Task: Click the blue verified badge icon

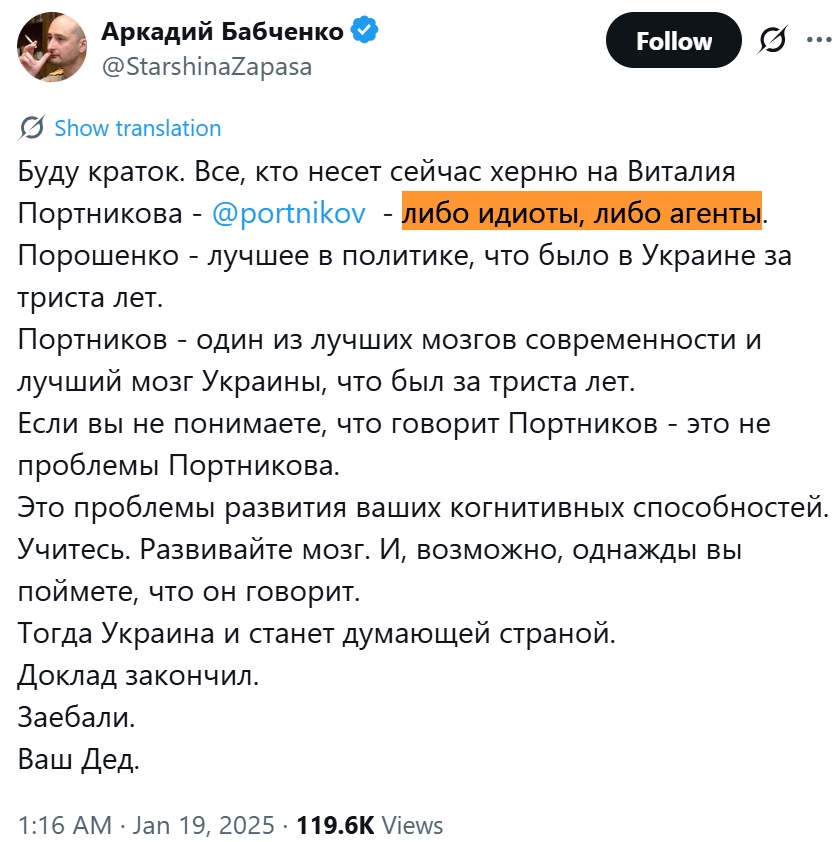Action: pos(364,31)
